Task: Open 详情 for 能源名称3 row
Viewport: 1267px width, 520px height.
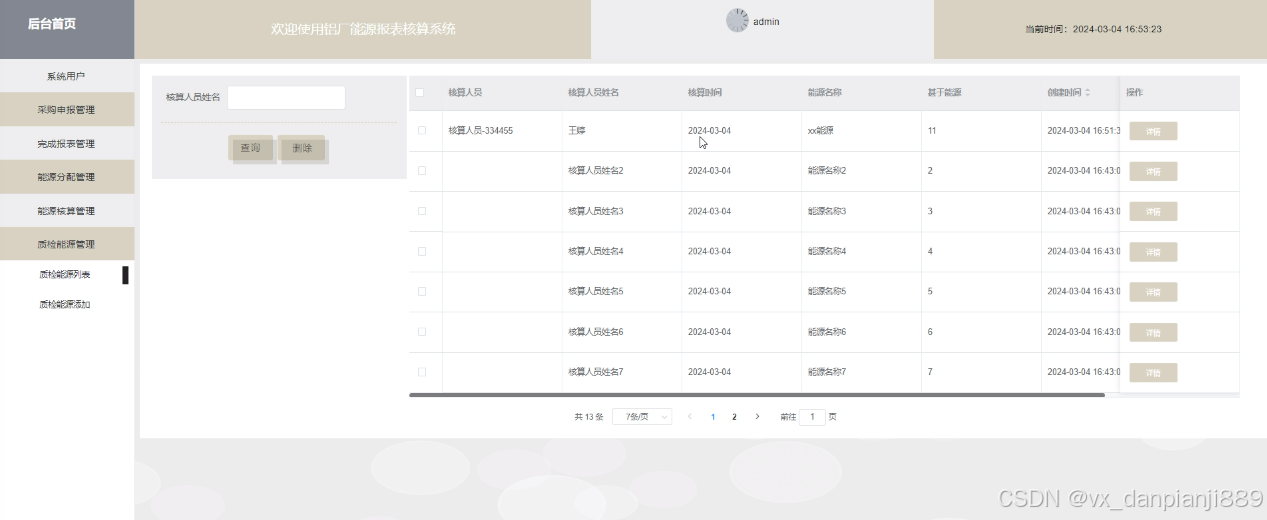Action: point(1153,211)
